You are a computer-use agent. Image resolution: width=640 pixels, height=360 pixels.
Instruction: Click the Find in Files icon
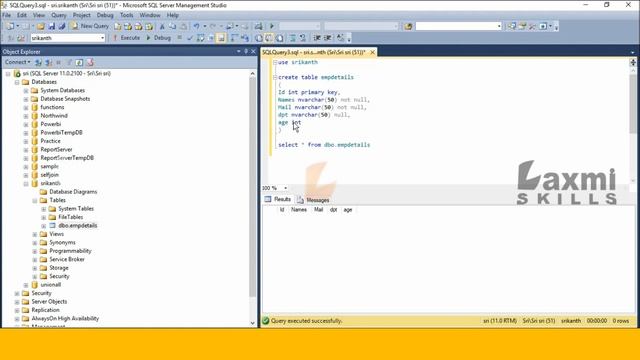click(408, 27)
